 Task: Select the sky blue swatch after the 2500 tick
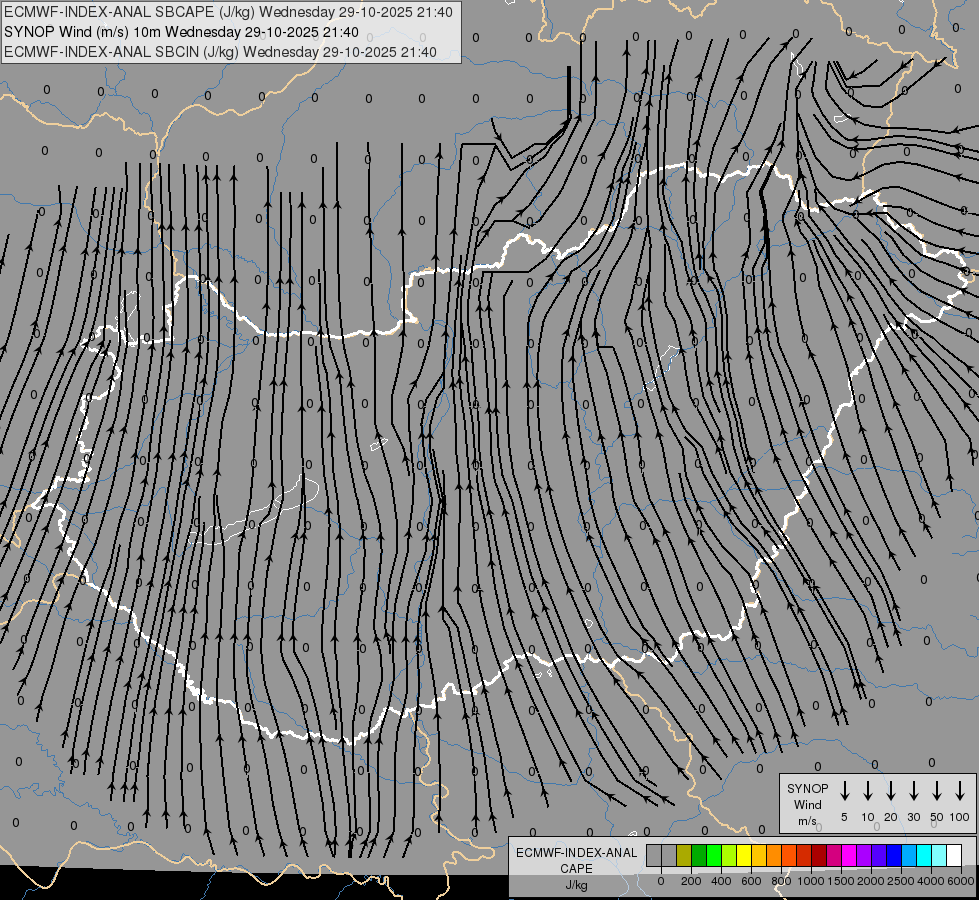tap(910, 855)
